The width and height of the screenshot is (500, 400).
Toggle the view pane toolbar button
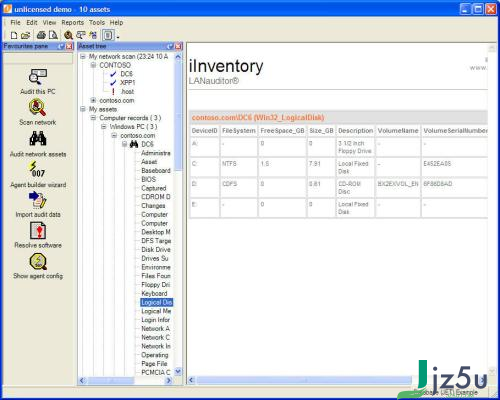tap(108, 35)
